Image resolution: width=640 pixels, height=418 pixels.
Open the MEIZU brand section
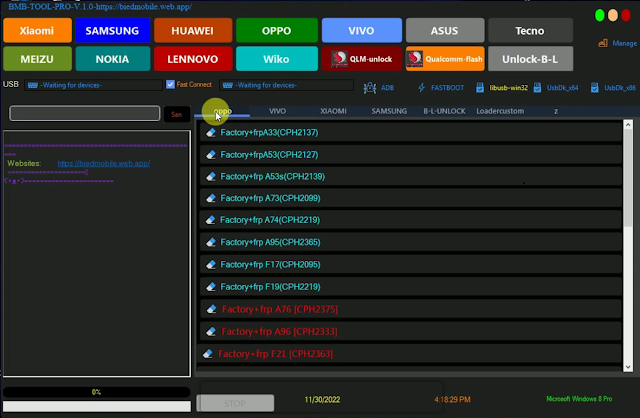37,59
